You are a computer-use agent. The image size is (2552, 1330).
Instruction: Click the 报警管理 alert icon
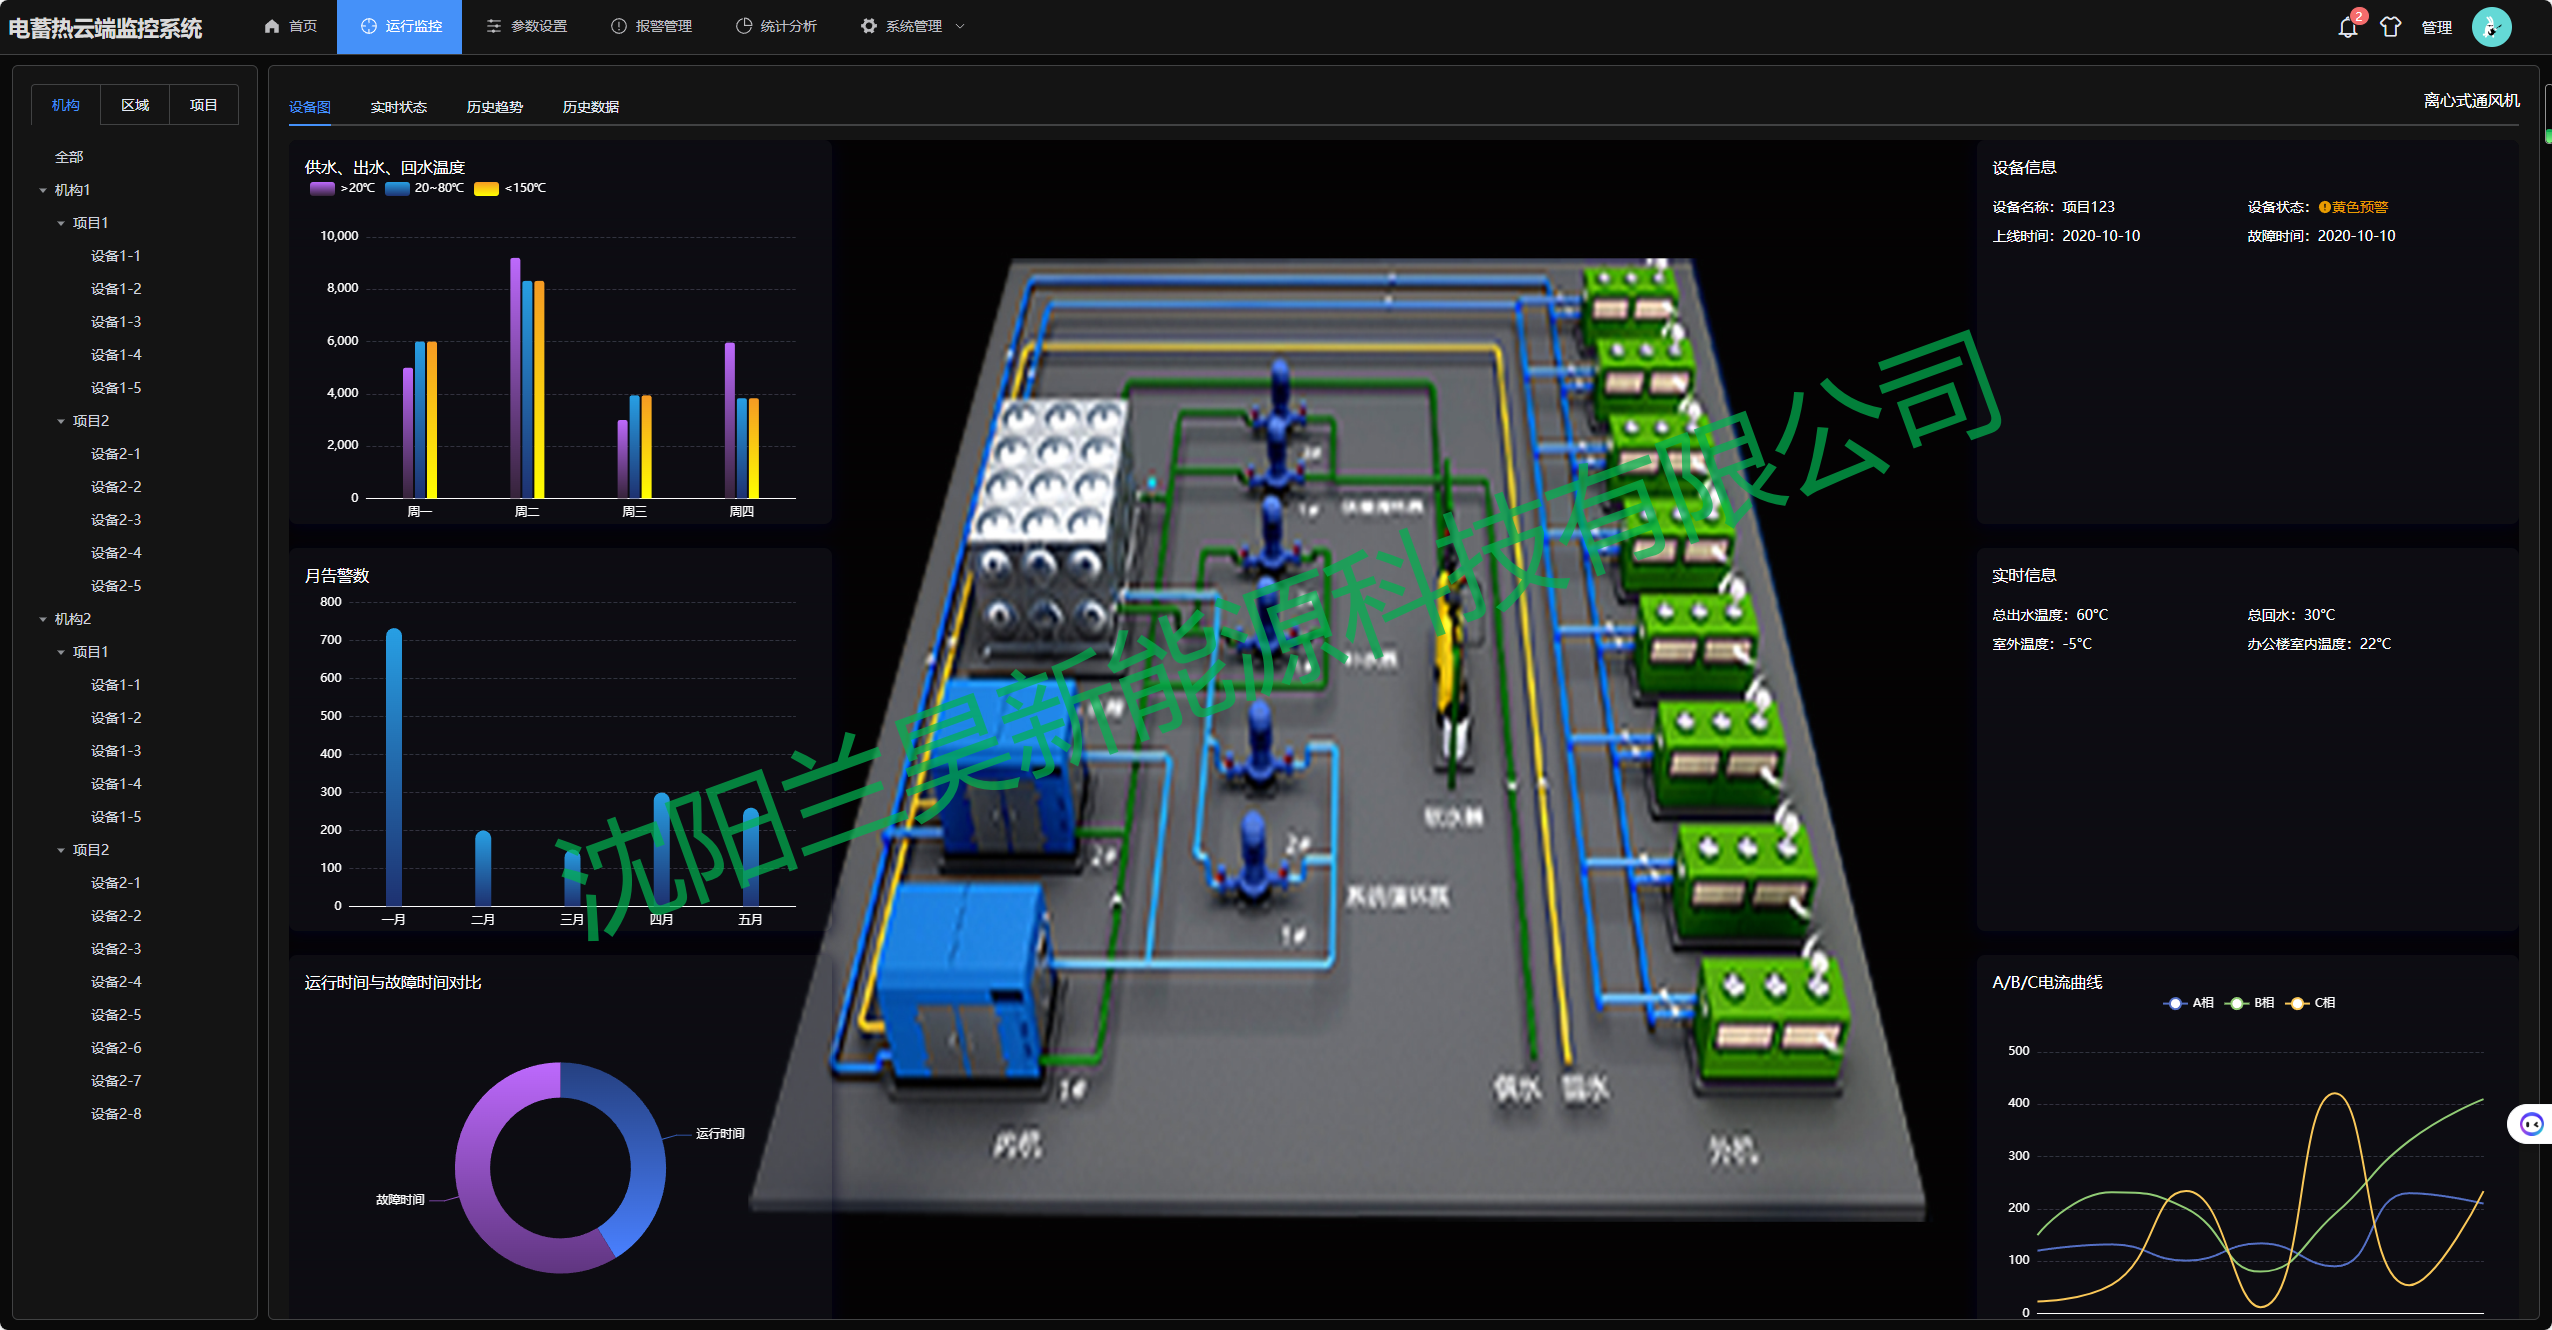click(619, 26)
